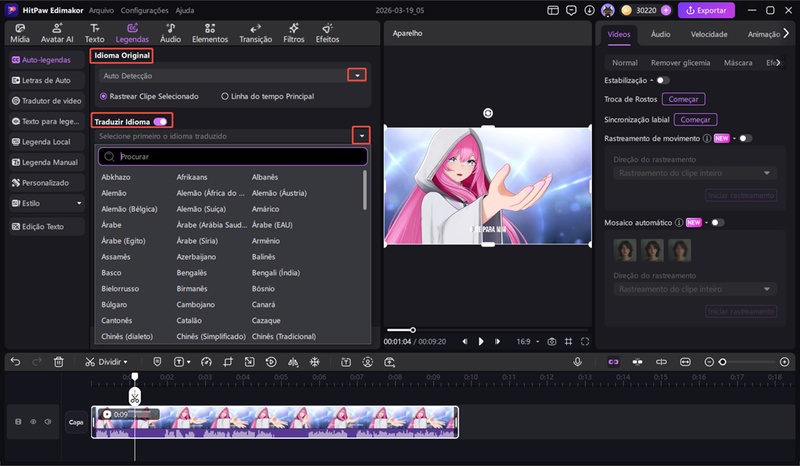Image resolution: width=800 pixels, height=466 pixels.
Task: Open the Arquivo menu
Action: 101,10
